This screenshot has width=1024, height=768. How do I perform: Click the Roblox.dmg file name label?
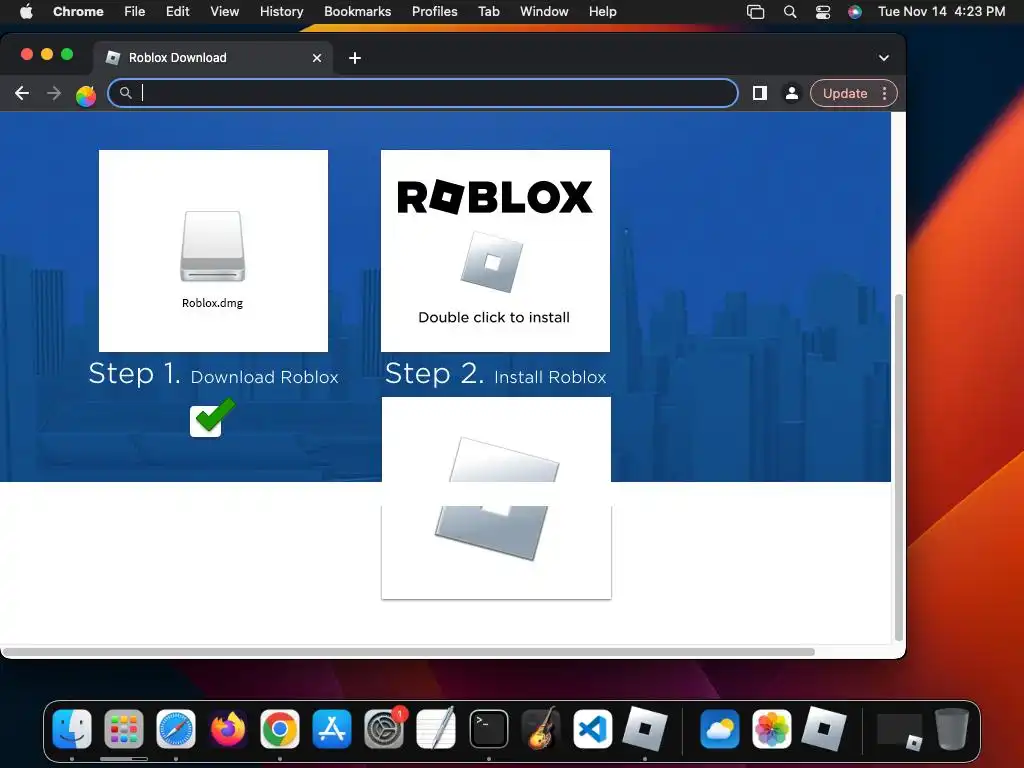tap(212, 303)
